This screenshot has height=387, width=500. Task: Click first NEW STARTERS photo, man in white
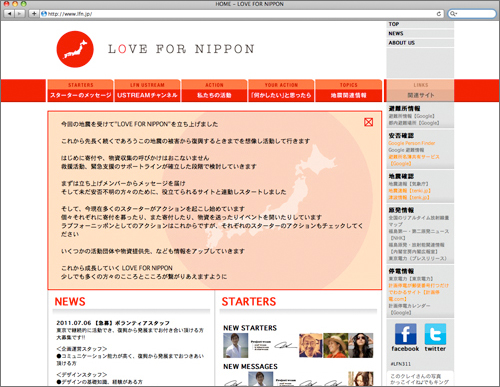point(236,346)
